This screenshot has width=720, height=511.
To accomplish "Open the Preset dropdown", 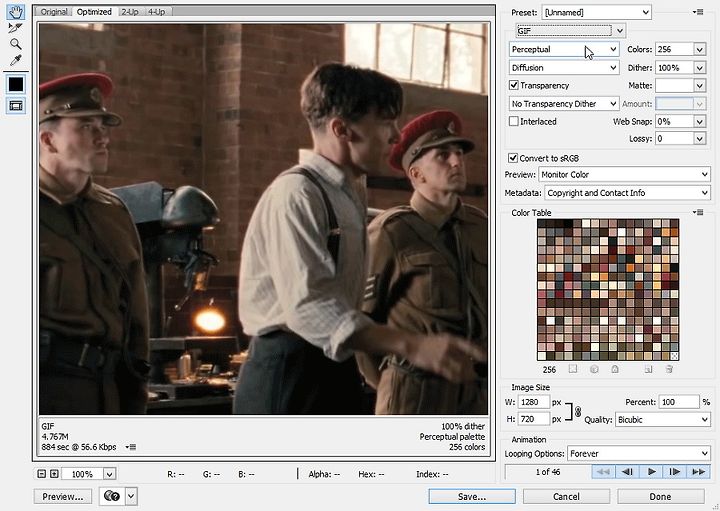I will [596, 12].
